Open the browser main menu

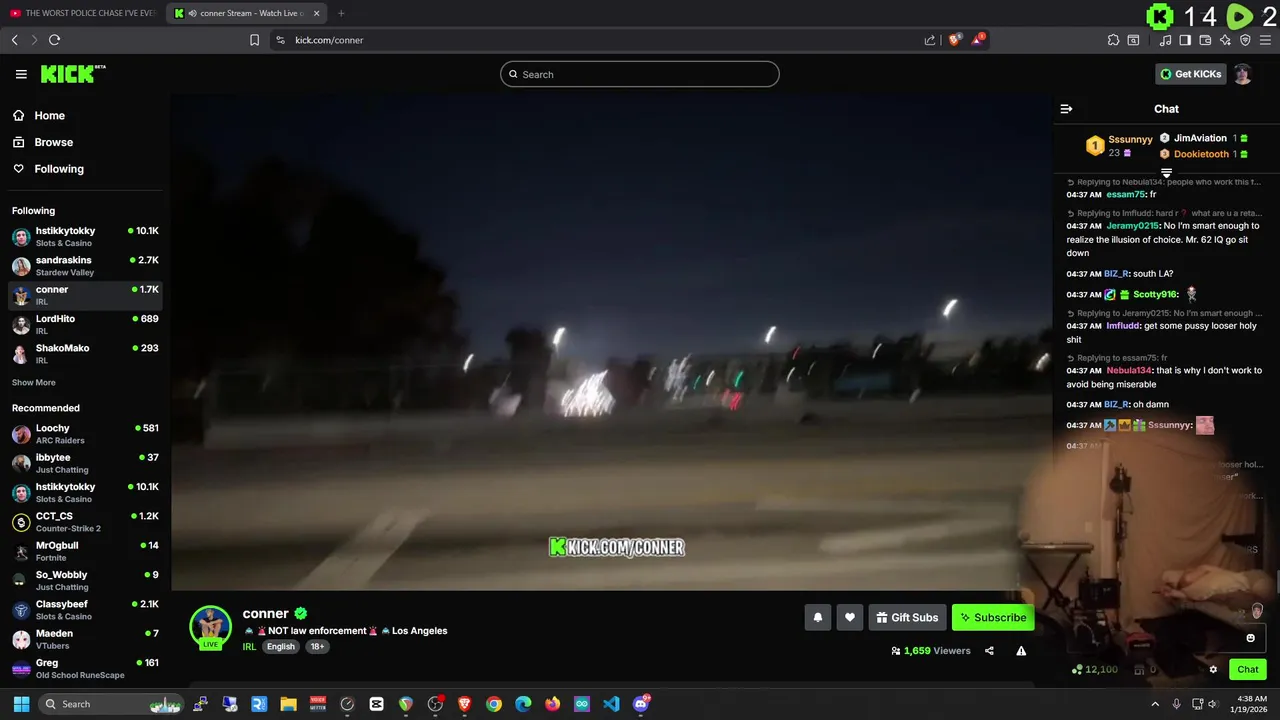click(x=1265, y=40)
